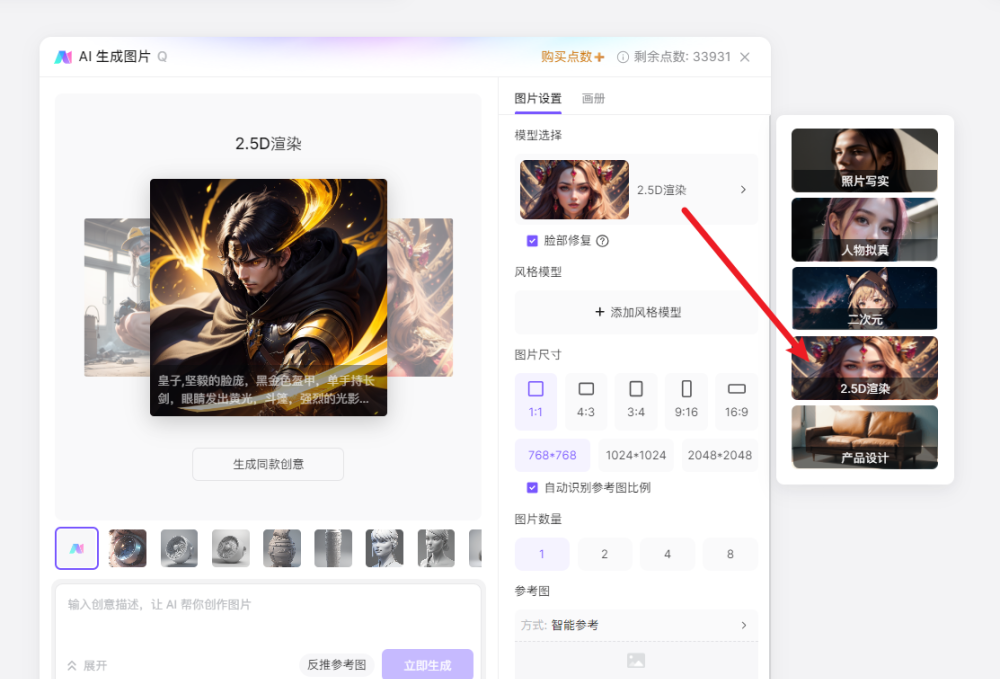Image resolution: width=1000 pixels, height=679 pixels.
Task: Set image count to 8
Action: [730, 554]
